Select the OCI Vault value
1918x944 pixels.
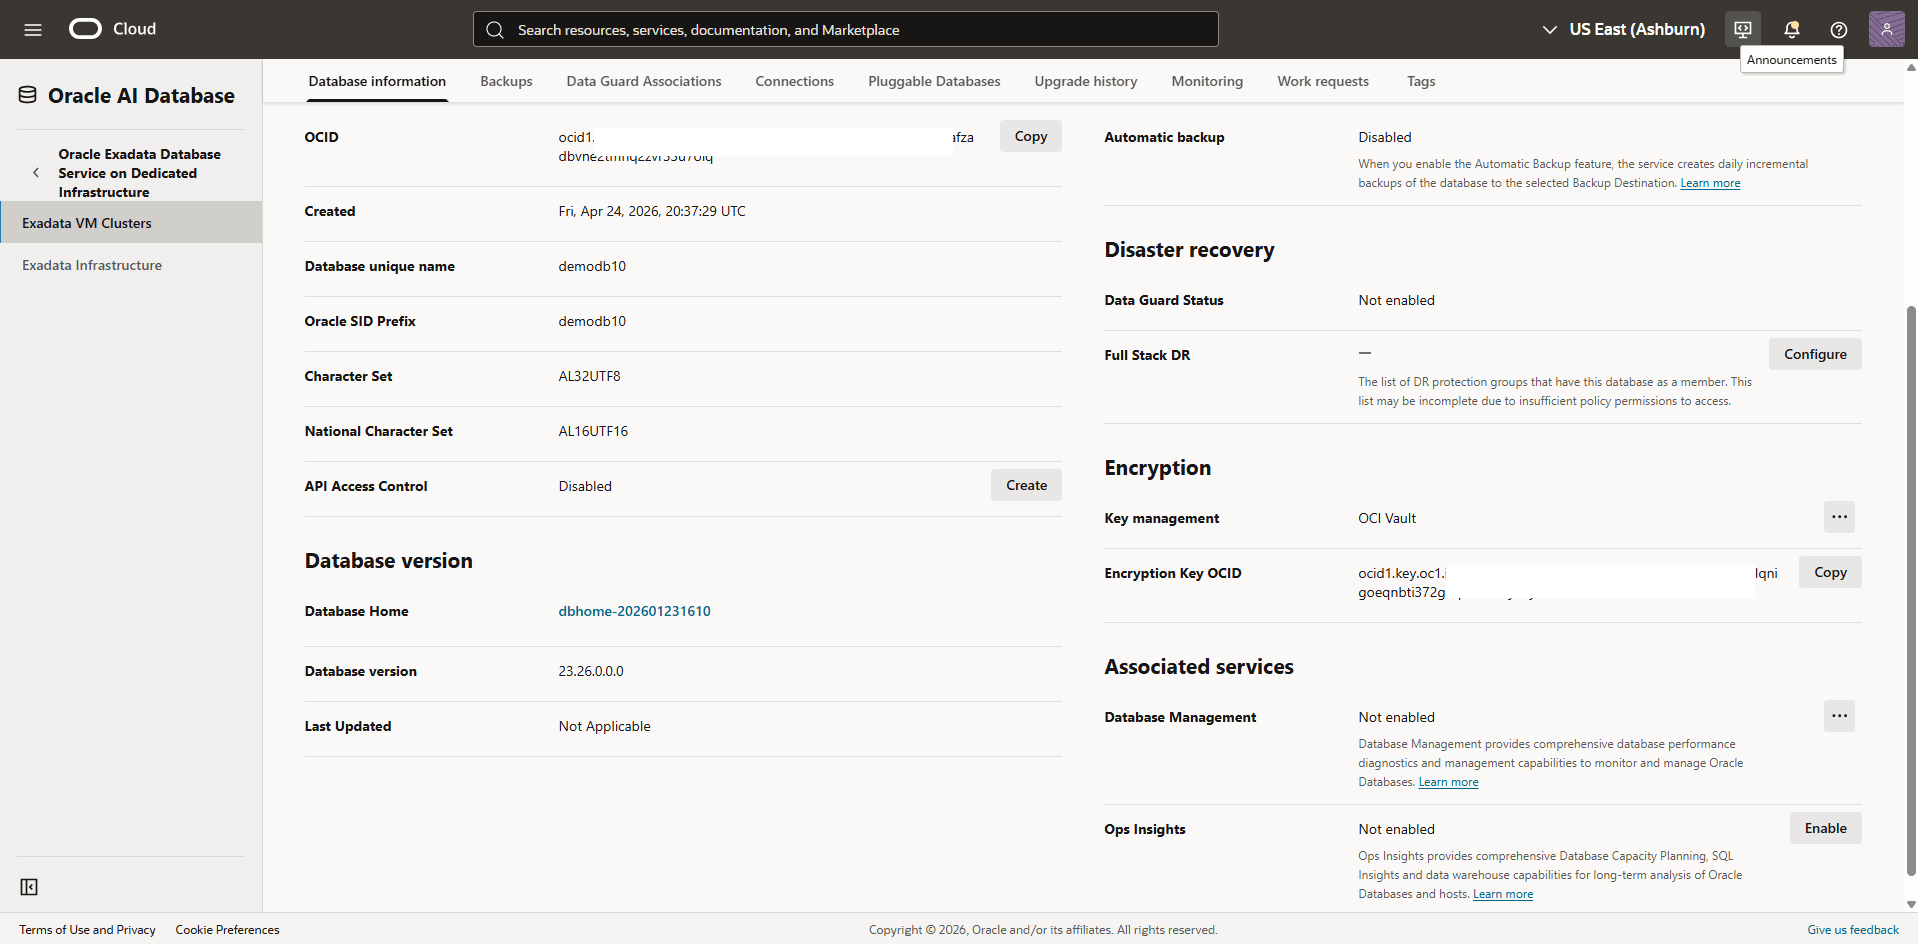click(x=1386, y=518)
